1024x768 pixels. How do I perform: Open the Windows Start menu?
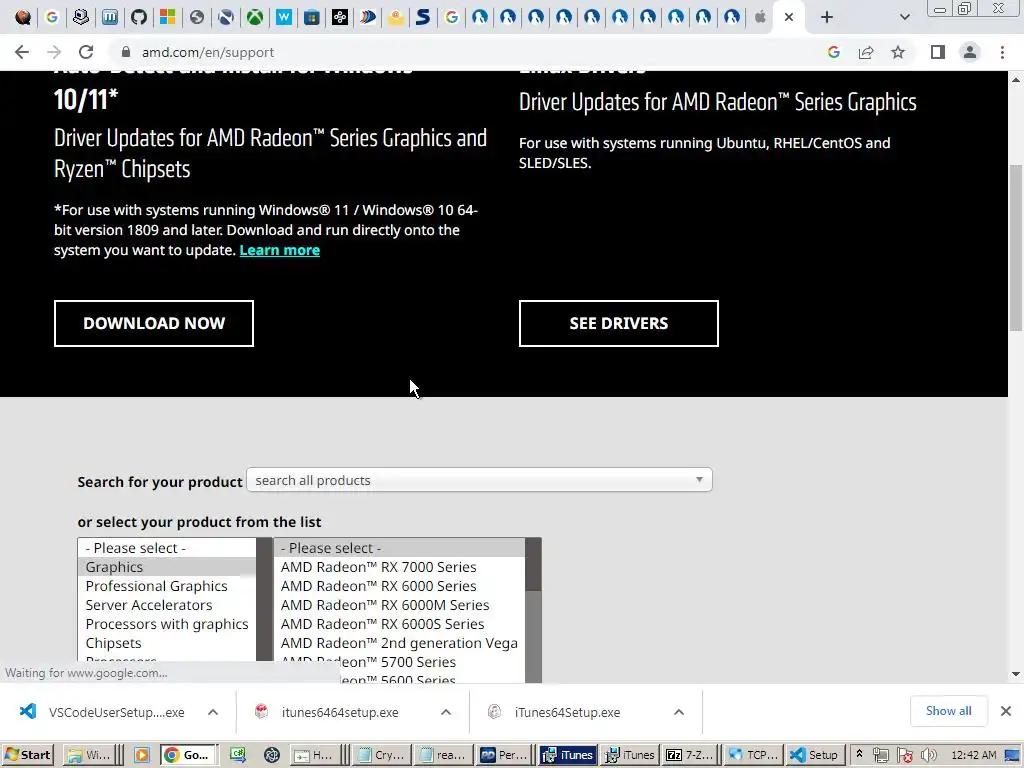(x=27, y=755)
